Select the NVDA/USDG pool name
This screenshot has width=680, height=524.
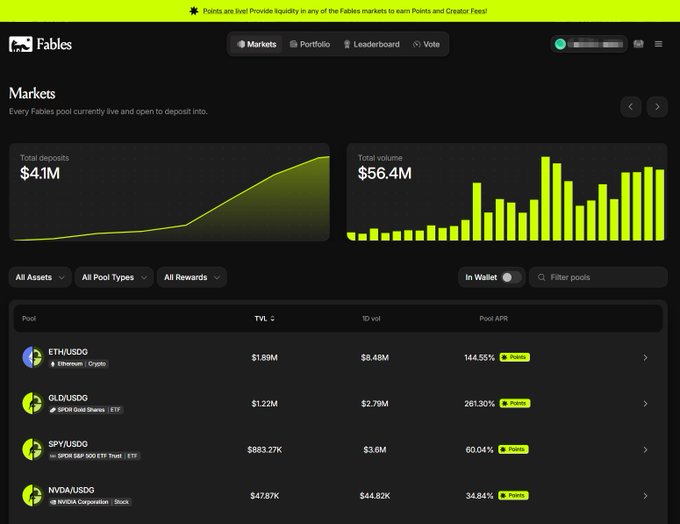[71, 490]
